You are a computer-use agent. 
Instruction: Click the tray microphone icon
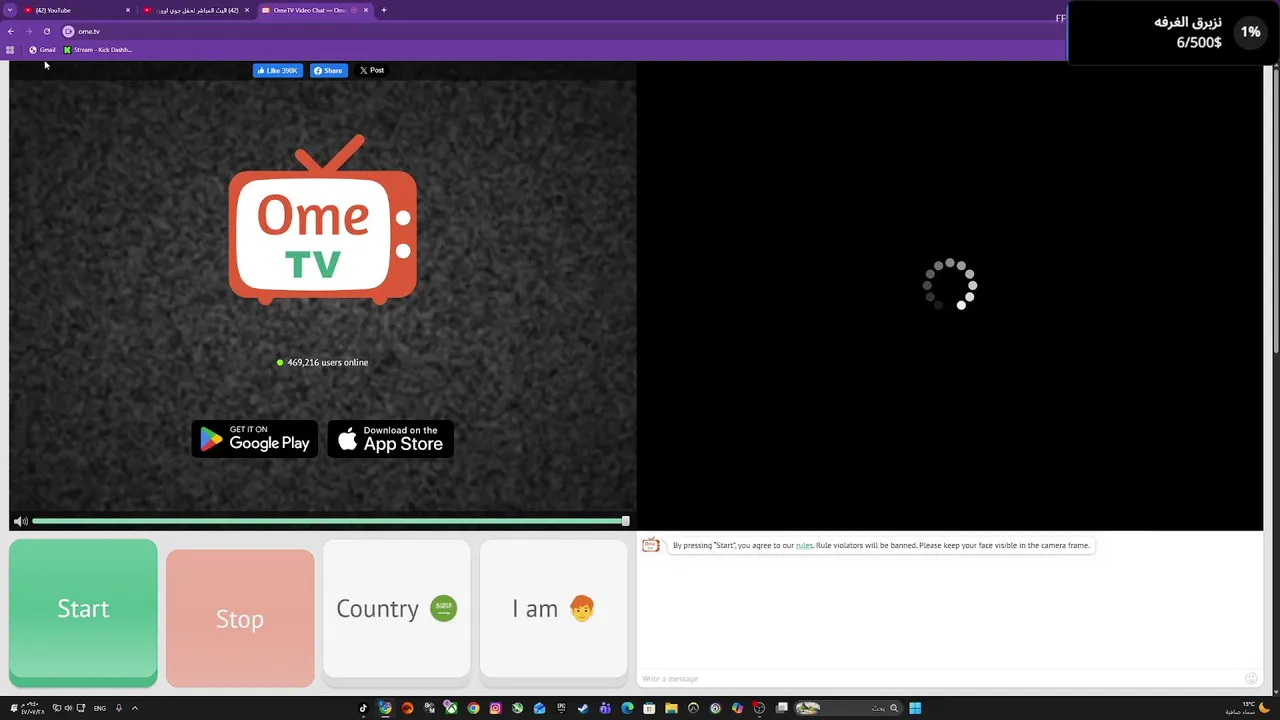tap(118, 708)
